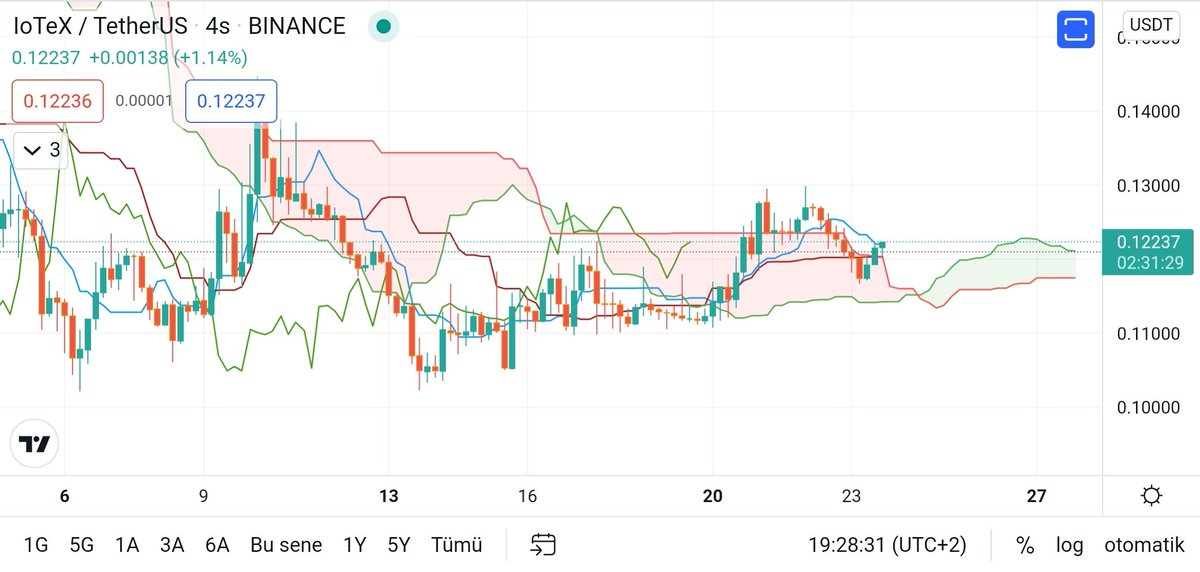1200x572 pixels.
Task: Change the 4s chart interval
Action: tap(218, 26)
